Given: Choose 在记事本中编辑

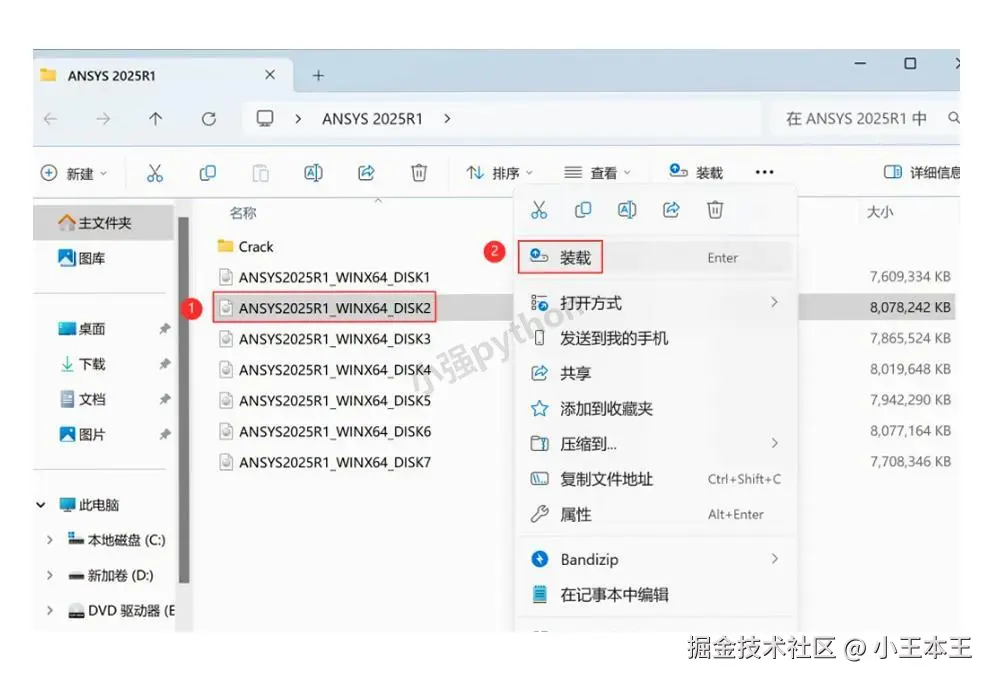Looking at the screenshot, I should [x=655, y=595].
